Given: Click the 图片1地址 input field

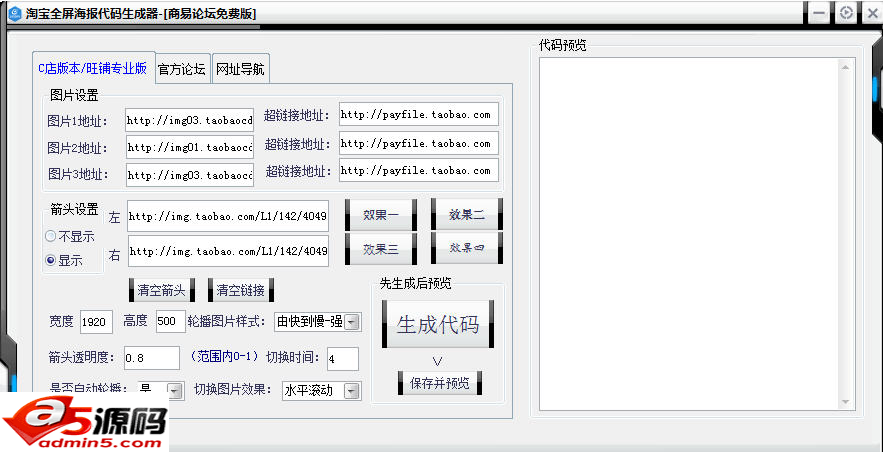Looking at the screenshot, I should [190, 120].
